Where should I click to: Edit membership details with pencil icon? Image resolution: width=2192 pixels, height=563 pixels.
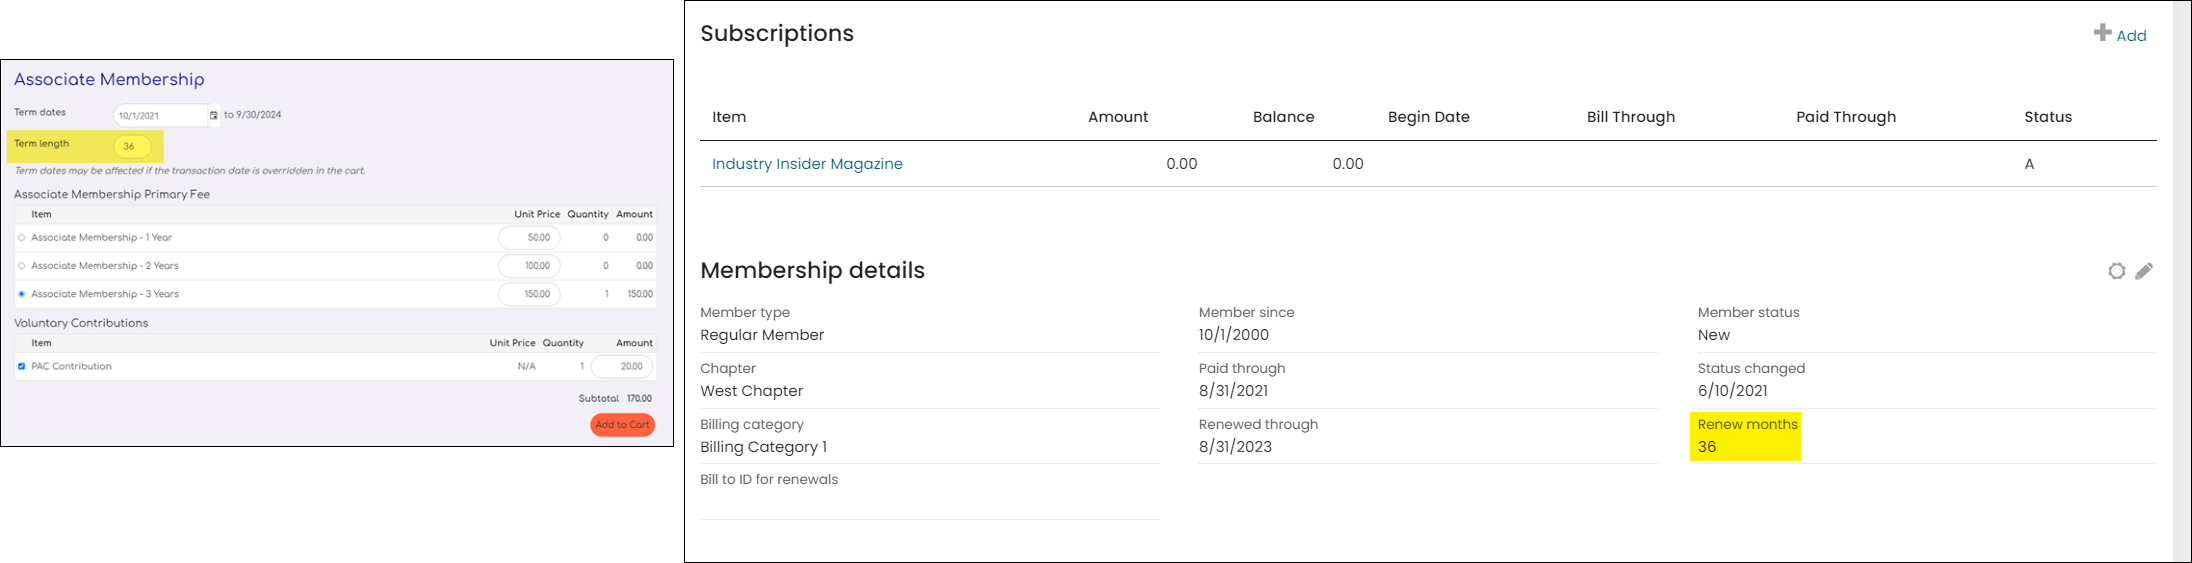[2144, 271]
